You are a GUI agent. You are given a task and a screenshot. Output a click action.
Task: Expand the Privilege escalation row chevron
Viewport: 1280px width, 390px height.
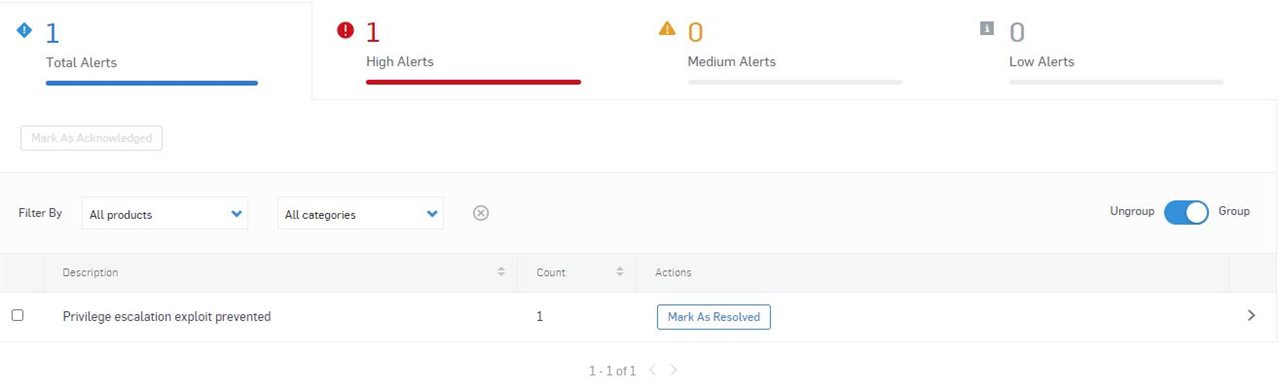(x=1251, y=315)
